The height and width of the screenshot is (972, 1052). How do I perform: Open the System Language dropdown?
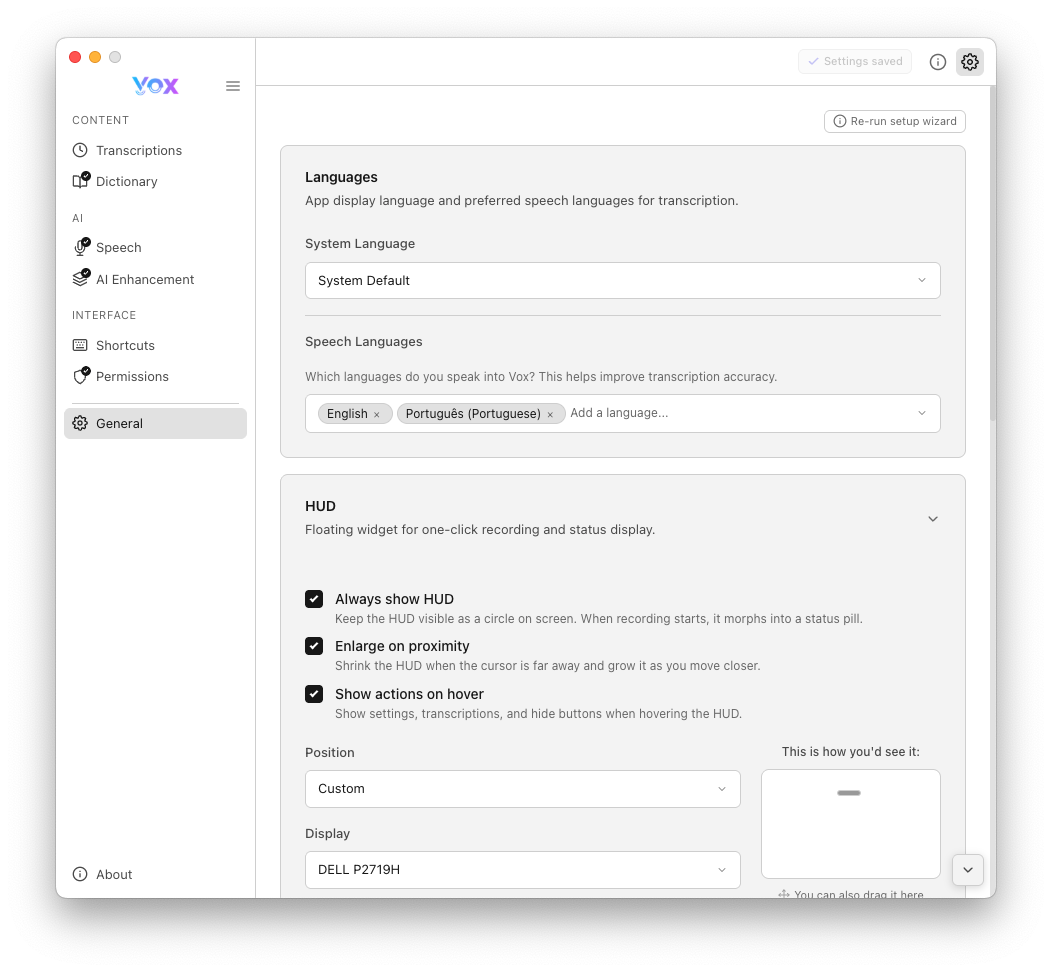click(x=622, y=280)
